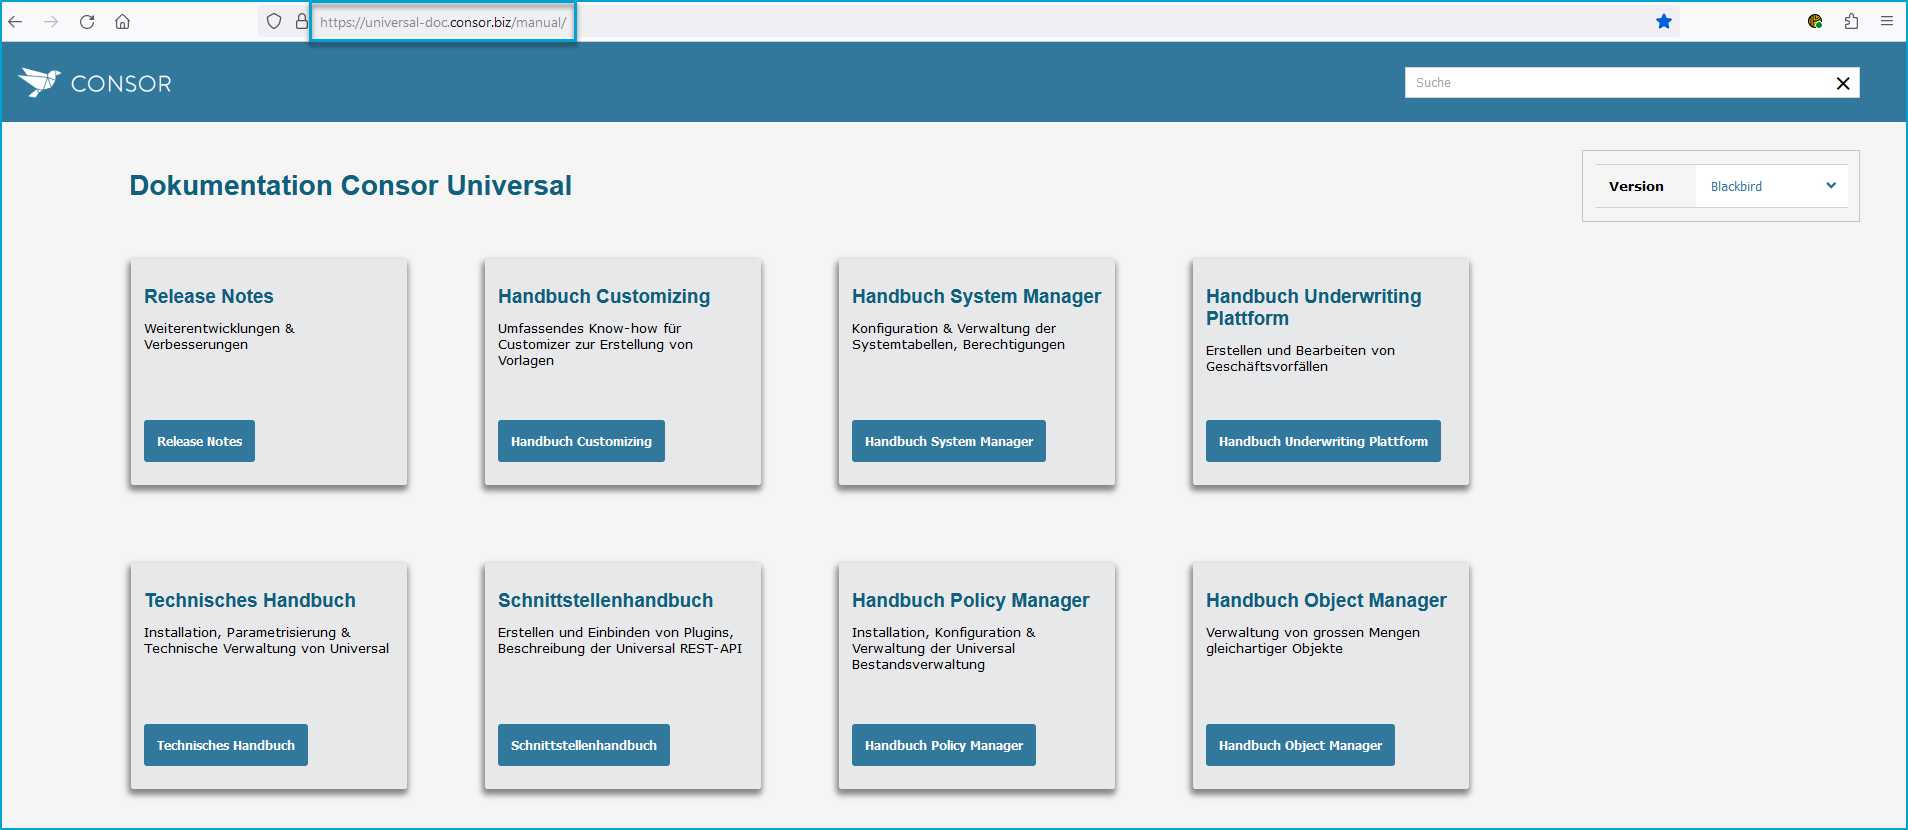Open Handbuch Underwriting Plattform button
The width and height of the screenshot is (1908, 830).
(x=1322, y=441)
